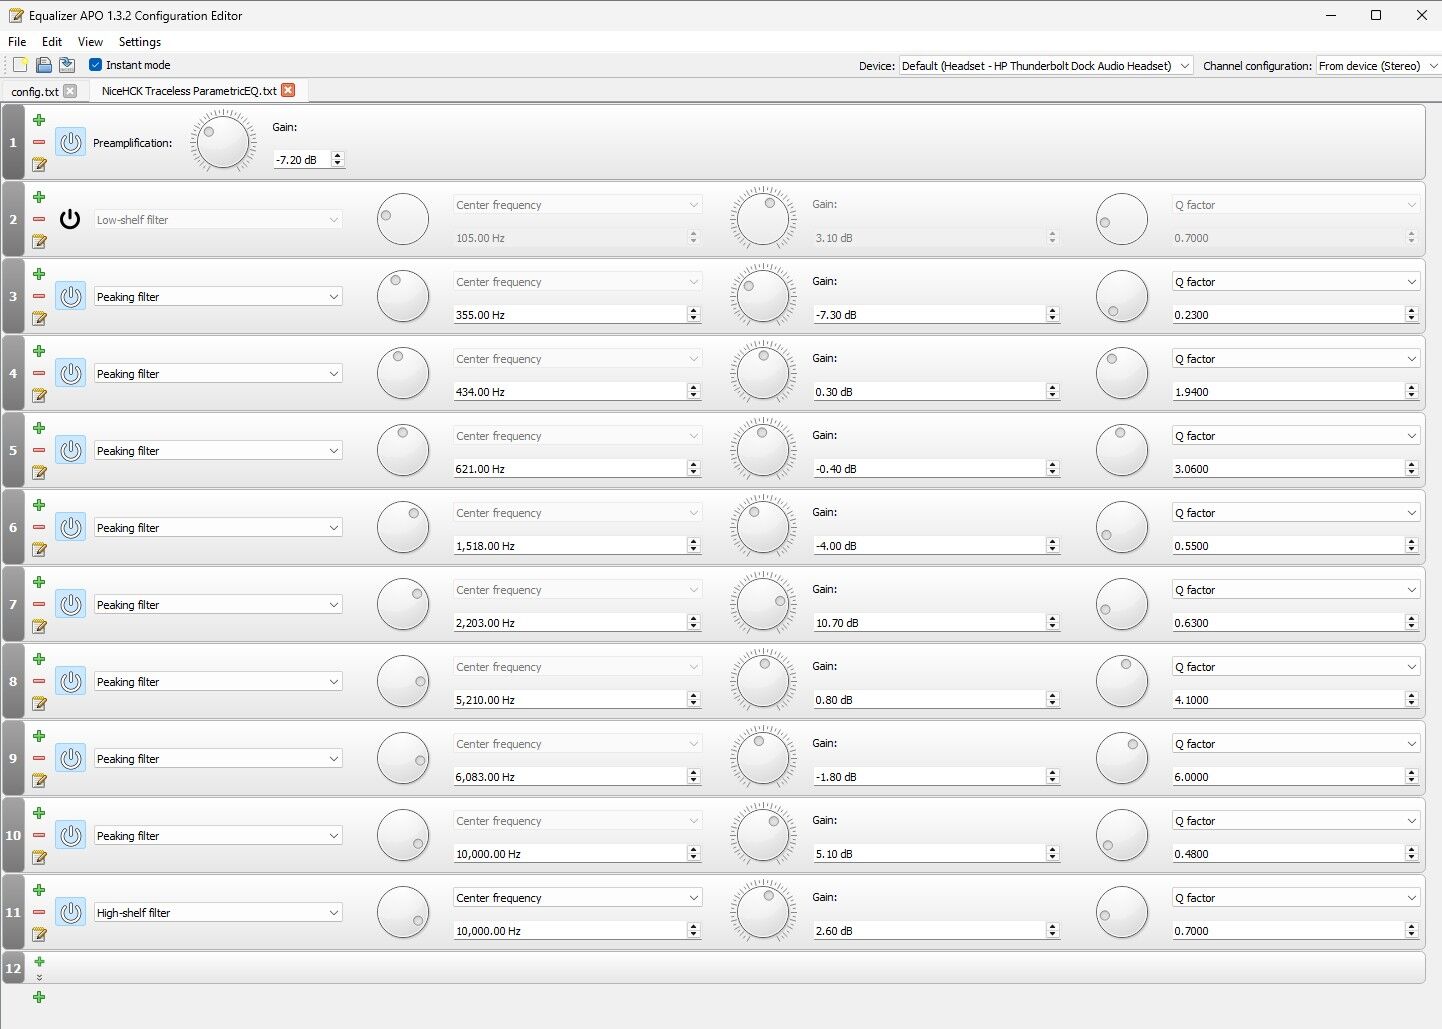Screen dimensions: 1442x1029
Task: Switch to the config.txt tab
Action: 35,91
